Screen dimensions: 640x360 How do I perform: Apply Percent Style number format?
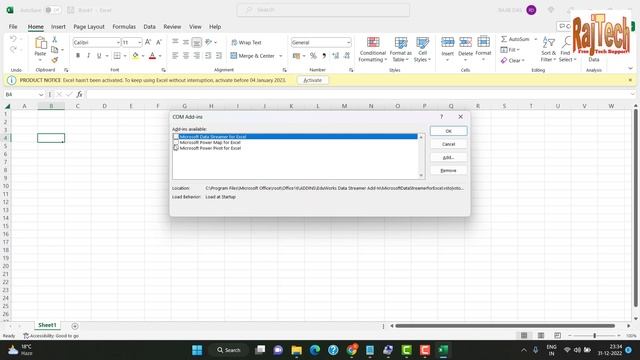(313, 56)
